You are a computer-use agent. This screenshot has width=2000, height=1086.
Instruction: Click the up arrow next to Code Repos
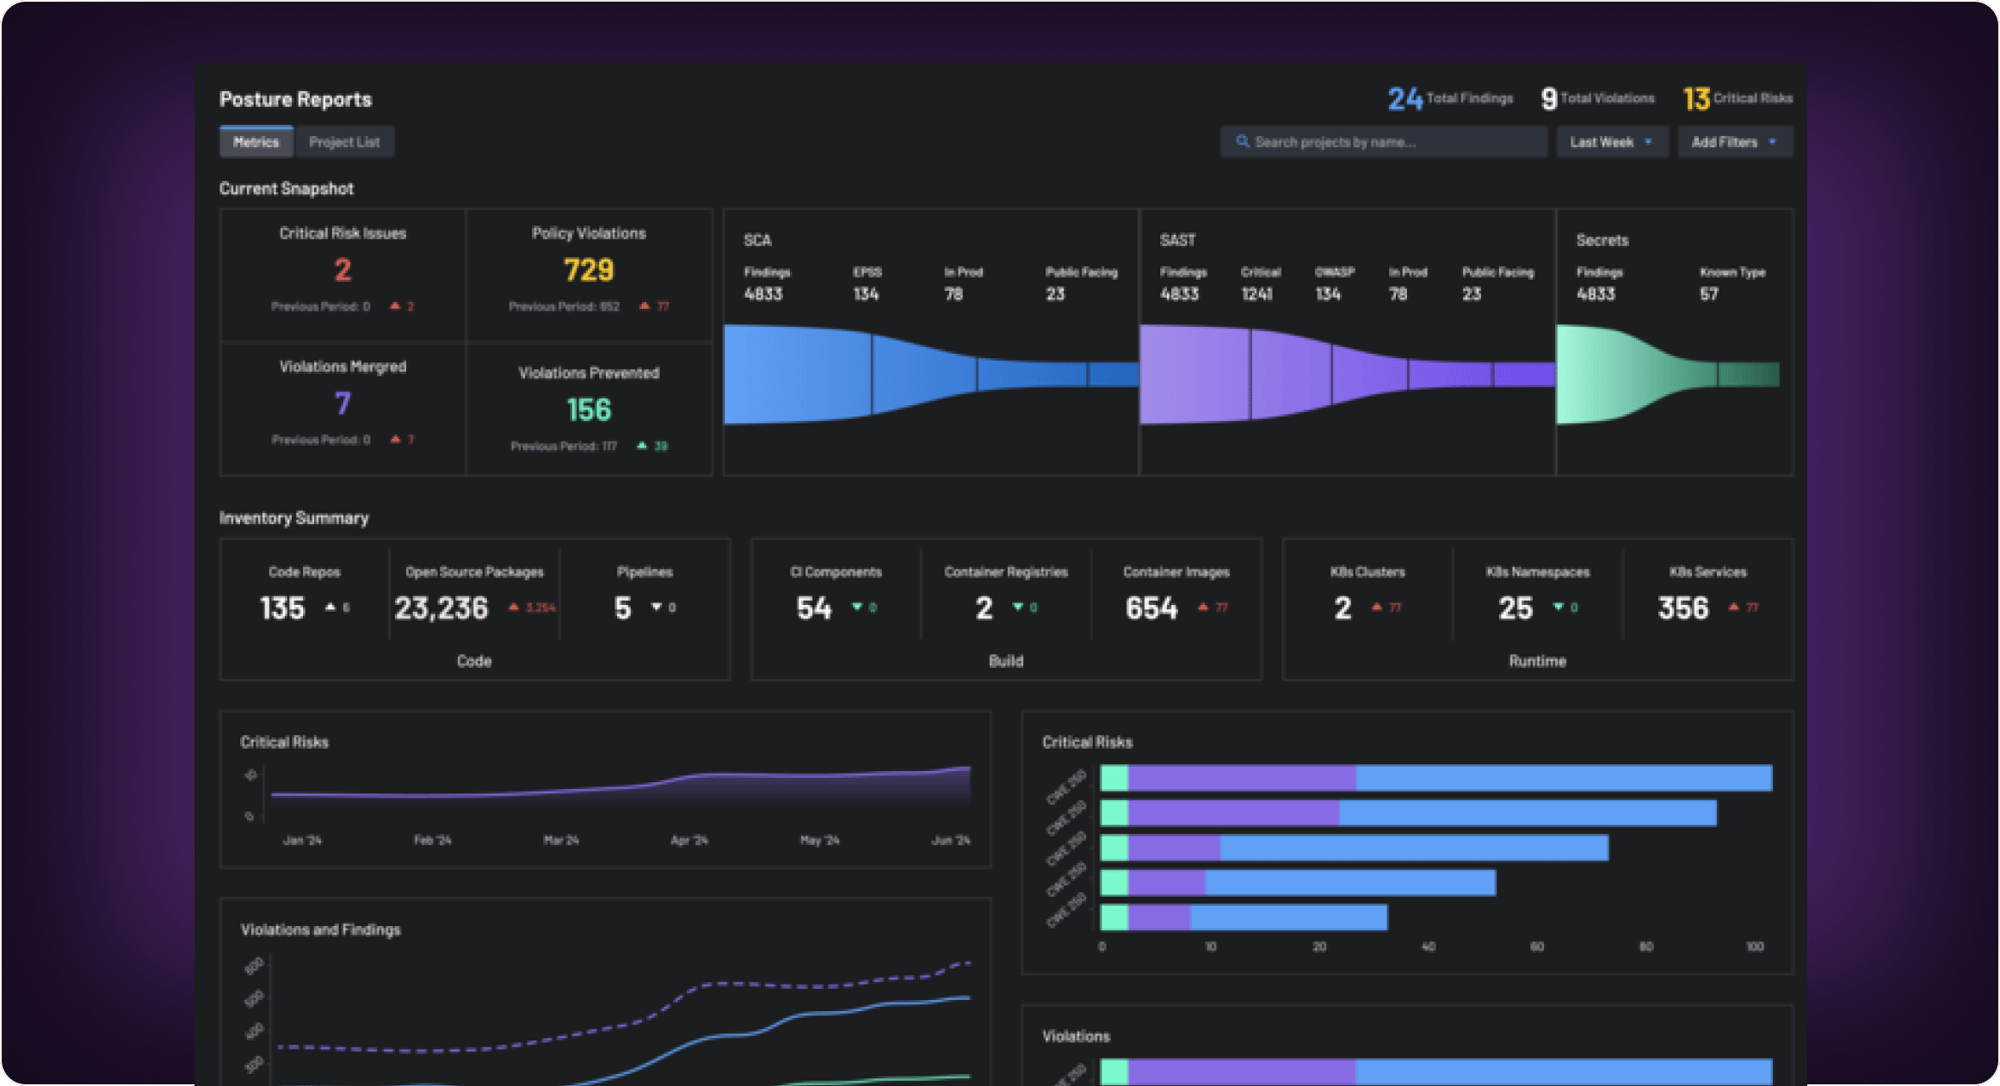pos(330,607)
